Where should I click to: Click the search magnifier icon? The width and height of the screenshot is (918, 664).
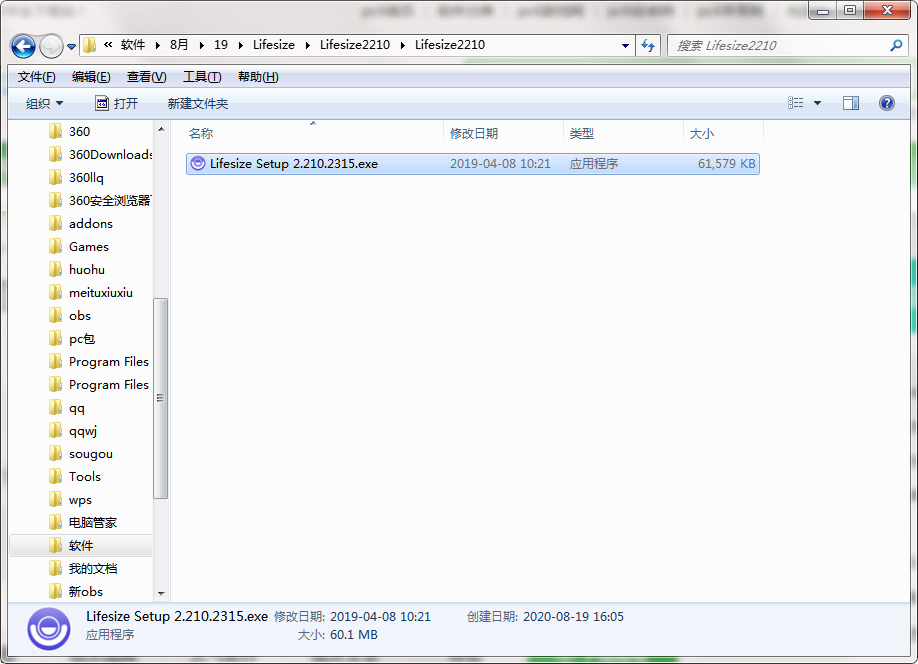coord(896,46)
